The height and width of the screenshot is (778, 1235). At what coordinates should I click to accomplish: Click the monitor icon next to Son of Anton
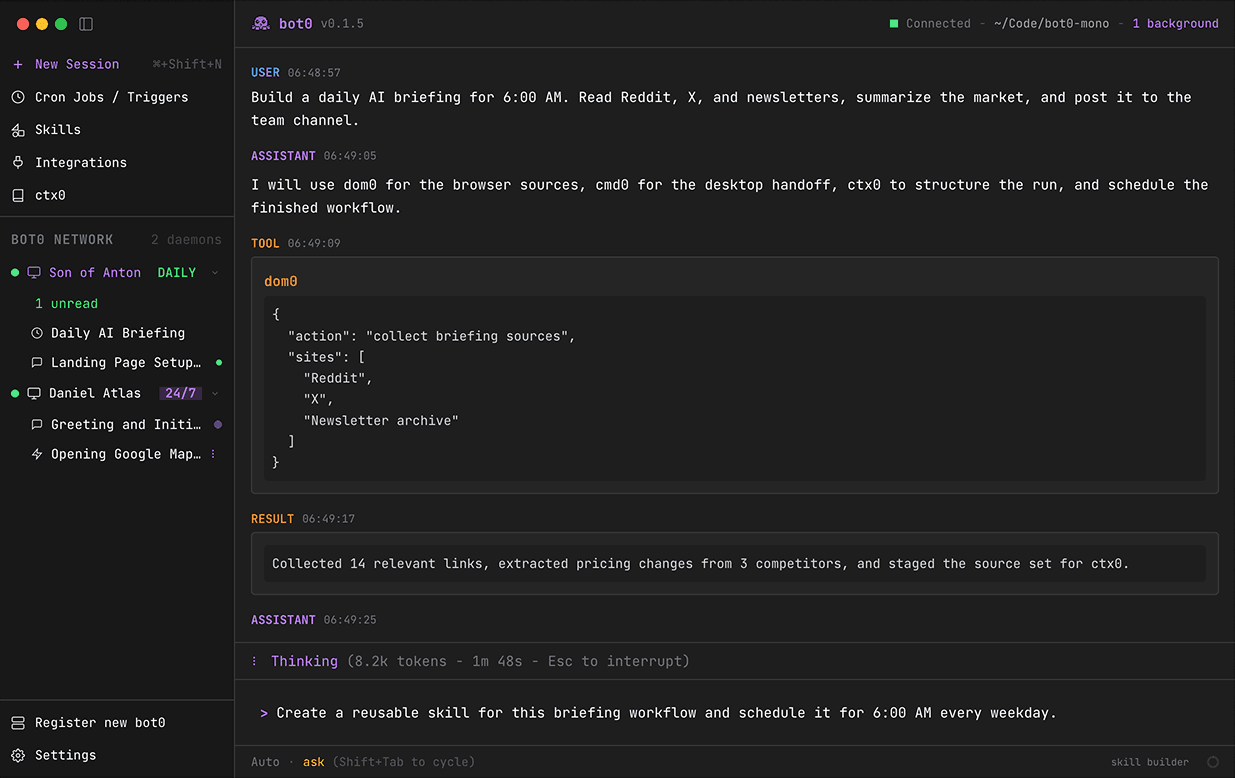[x=33, y=271]
